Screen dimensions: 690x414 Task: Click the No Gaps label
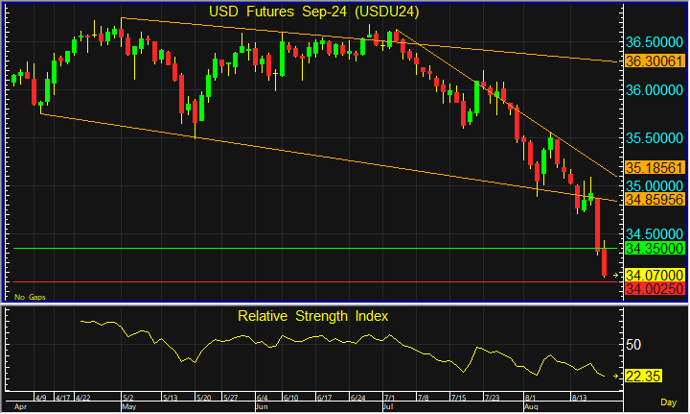pos(30,297)
